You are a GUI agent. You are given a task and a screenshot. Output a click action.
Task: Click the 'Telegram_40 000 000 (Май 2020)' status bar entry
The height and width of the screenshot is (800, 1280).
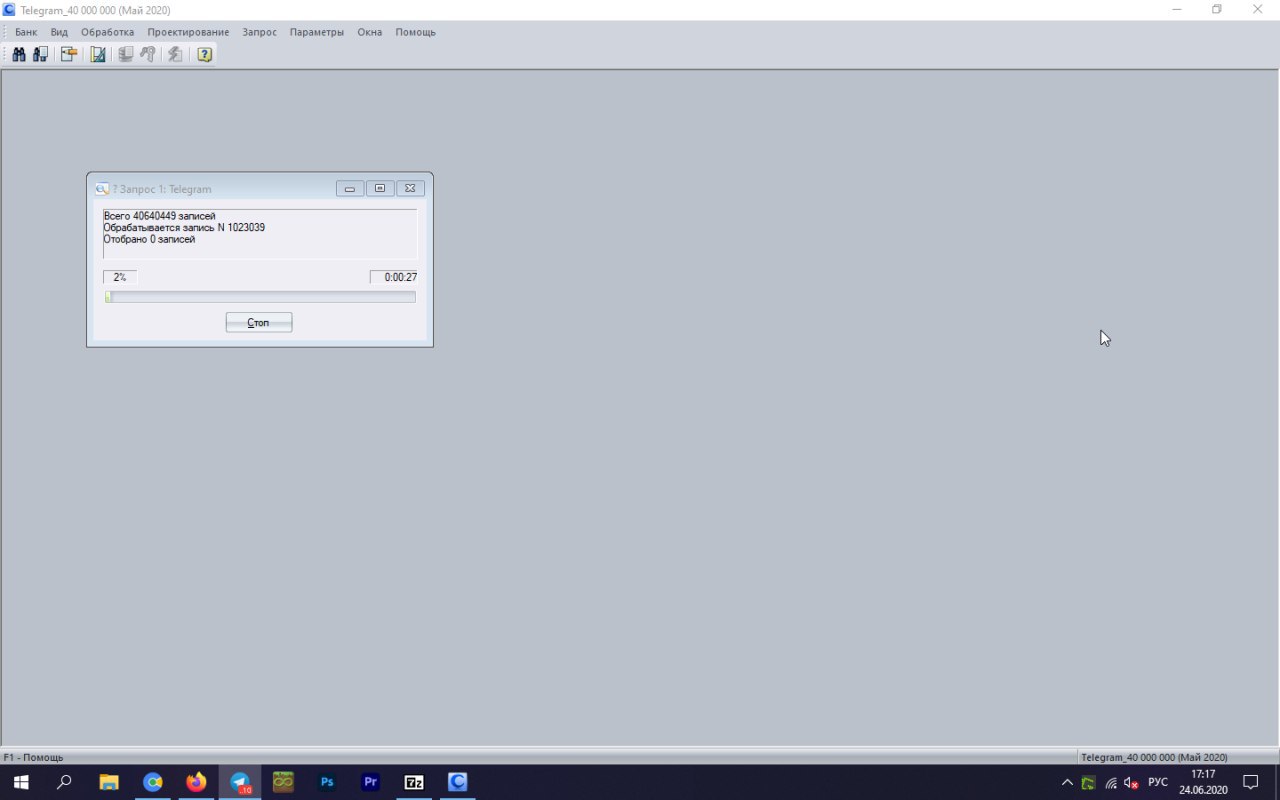[1154, 758]
